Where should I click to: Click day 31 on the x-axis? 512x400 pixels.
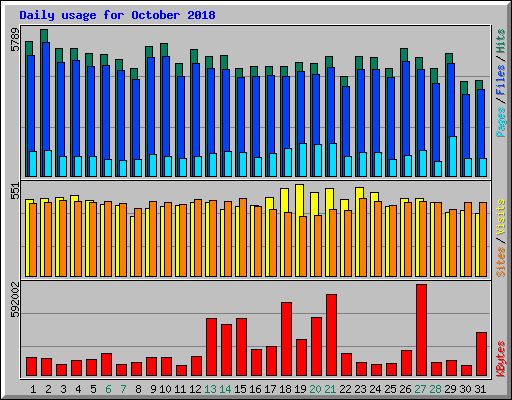480,389
